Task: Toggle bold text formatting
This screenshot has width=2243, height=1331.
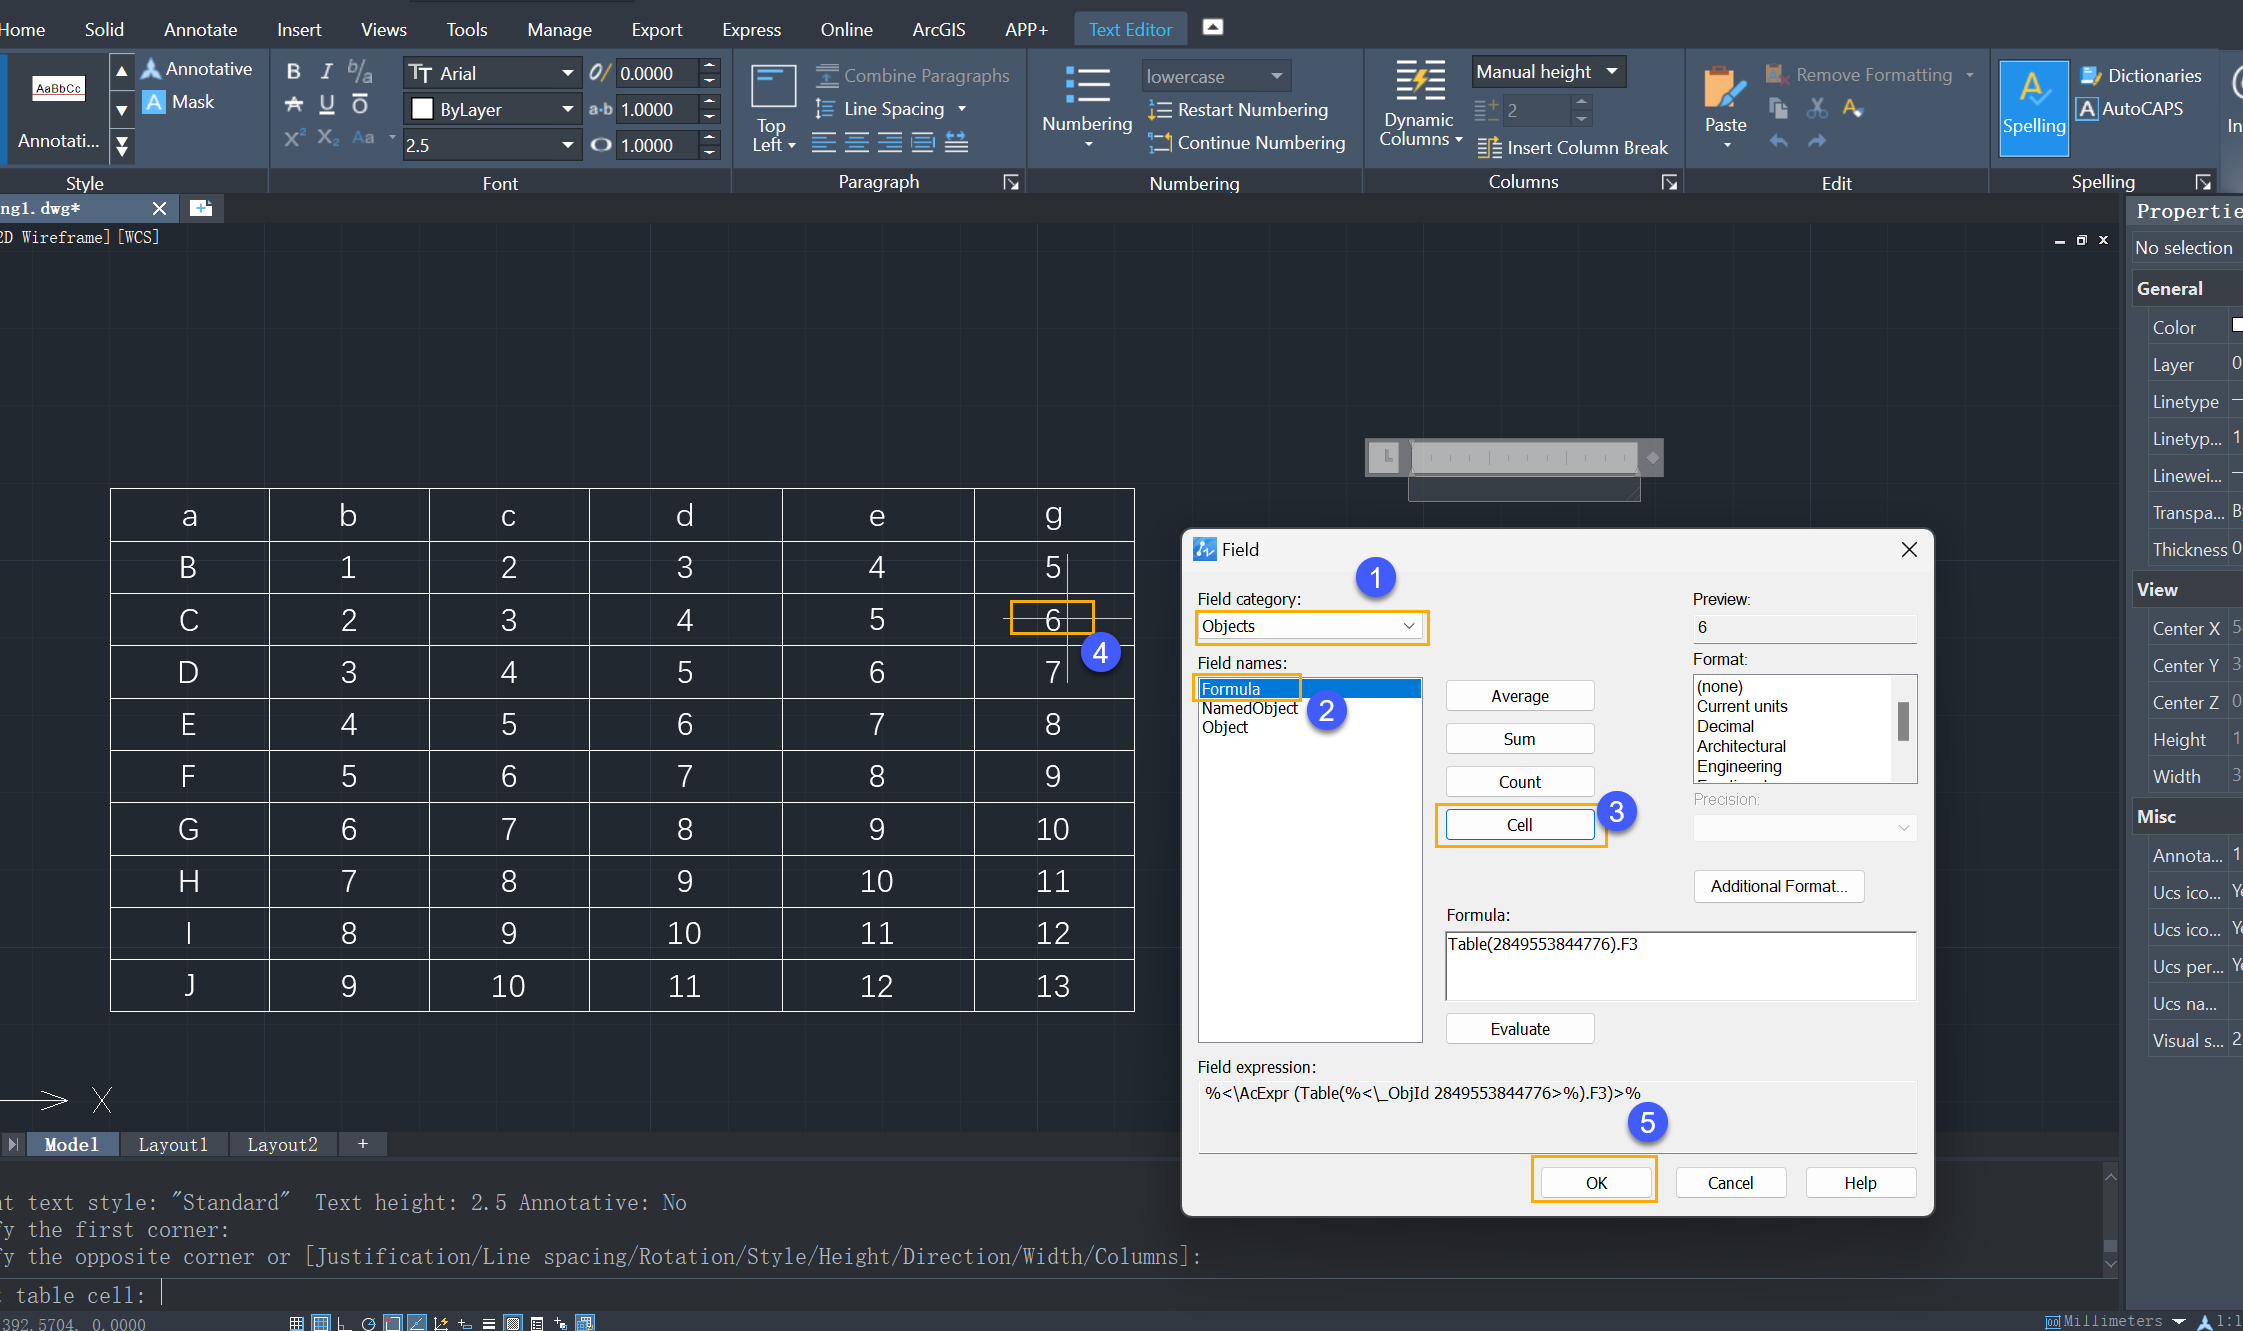Action: click(x=293, y=72)
